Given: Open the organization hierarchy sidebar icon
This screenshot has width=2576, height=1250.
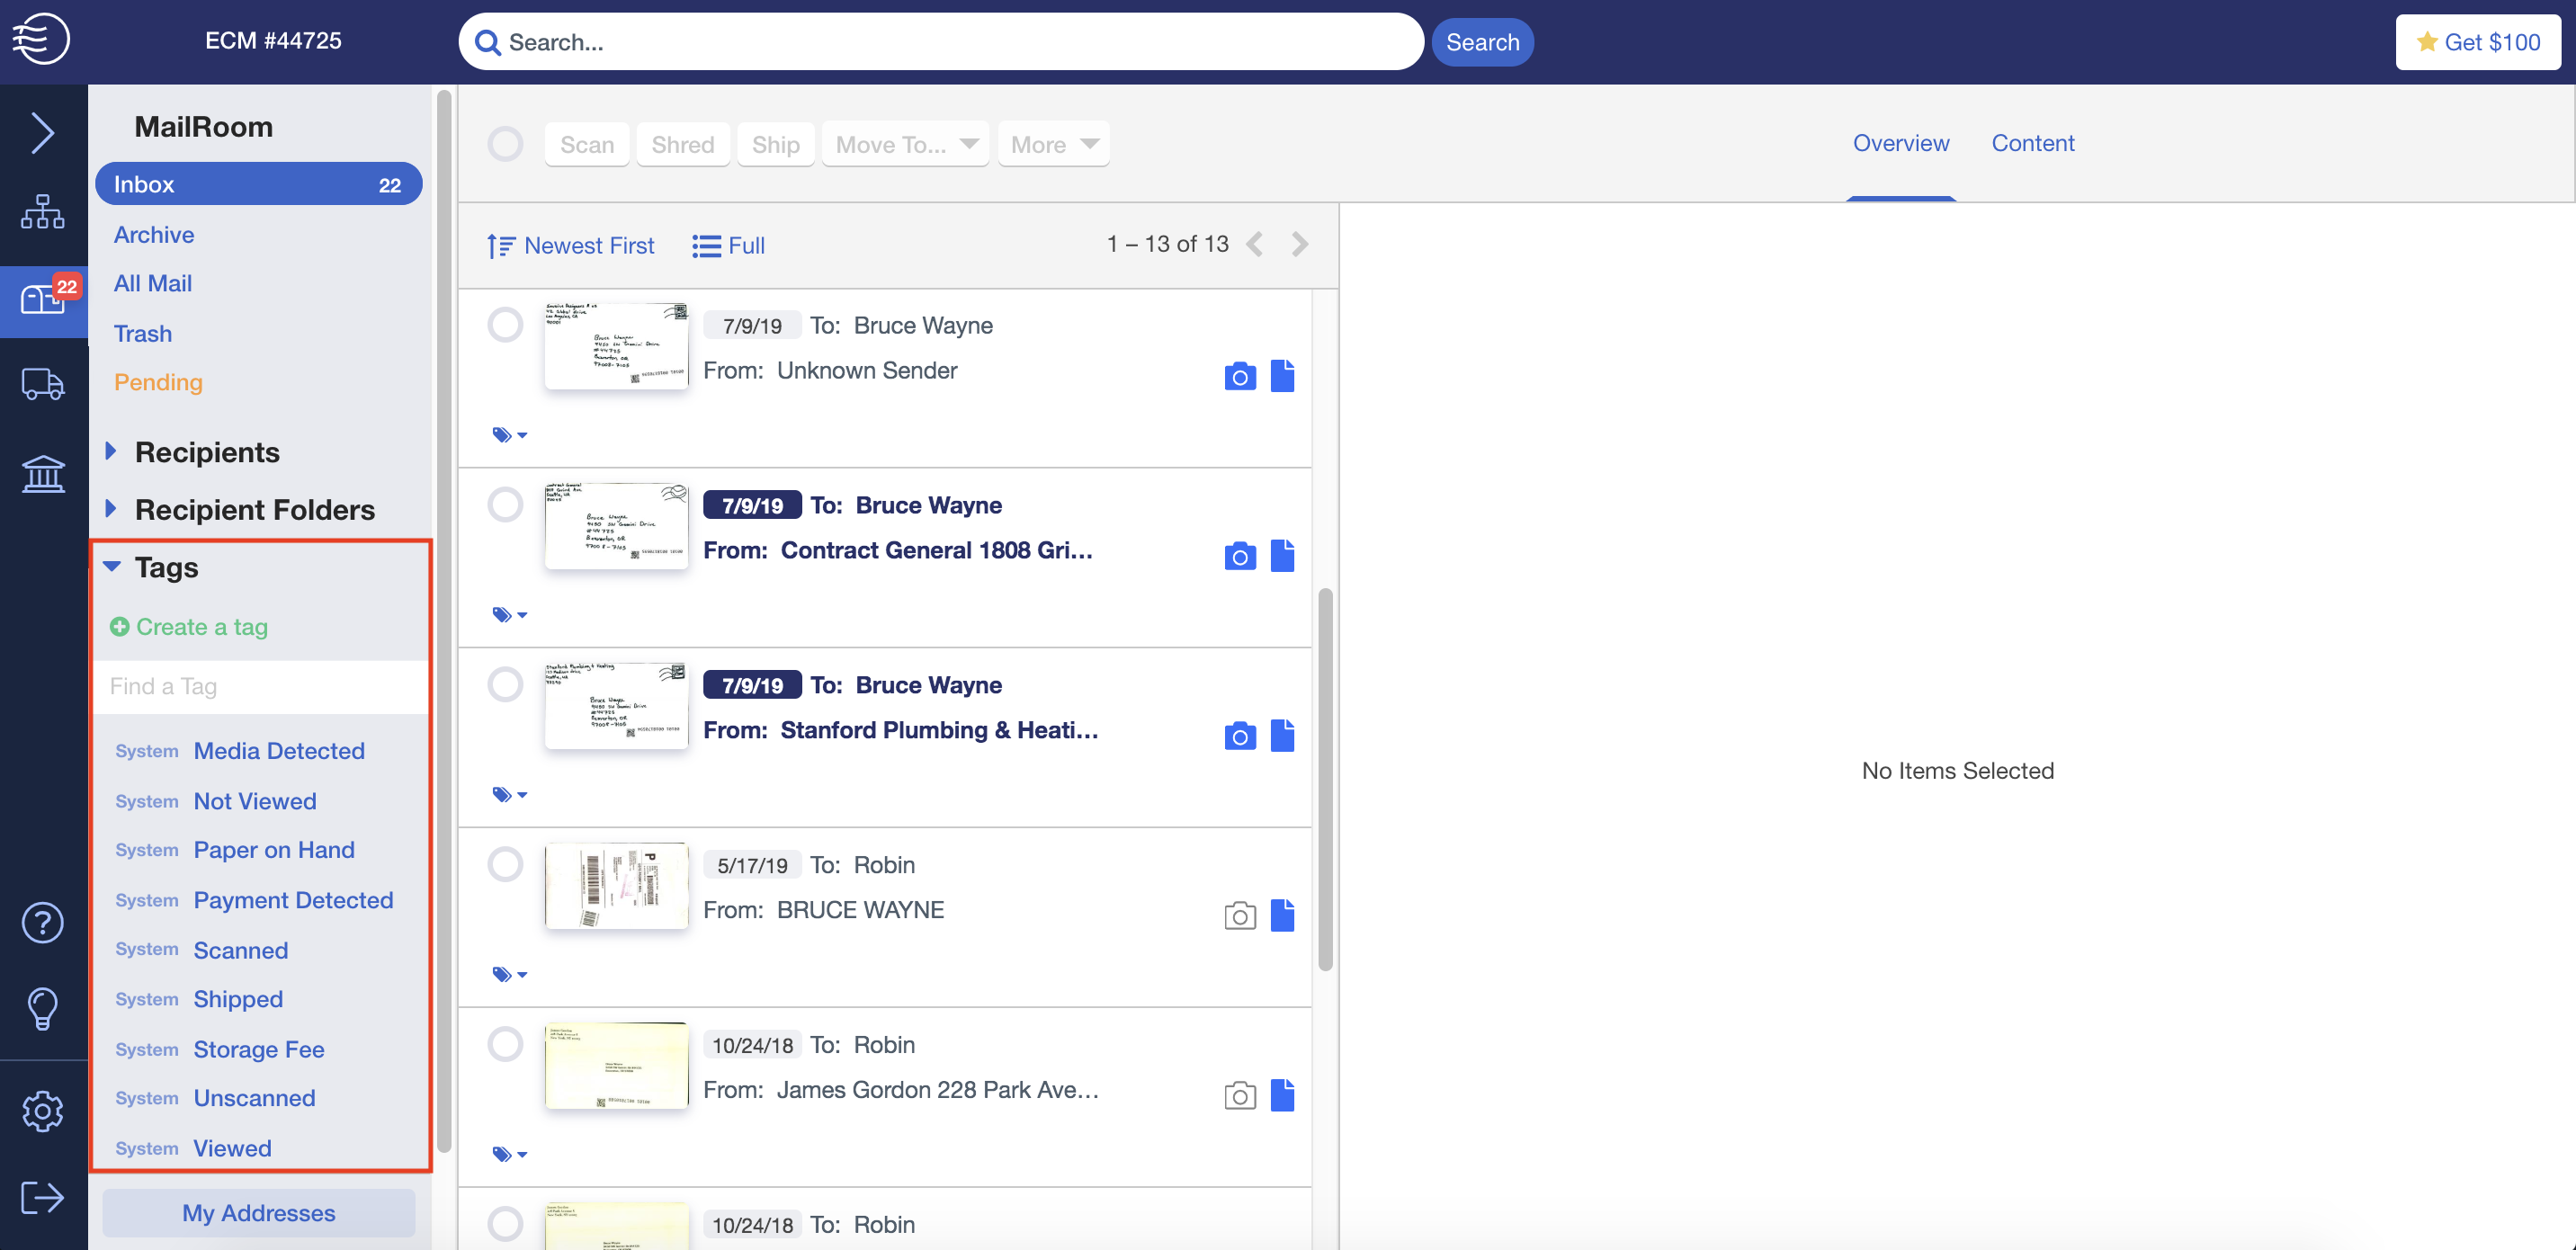Looking at the screenshot, I should [x=43, y=212].
